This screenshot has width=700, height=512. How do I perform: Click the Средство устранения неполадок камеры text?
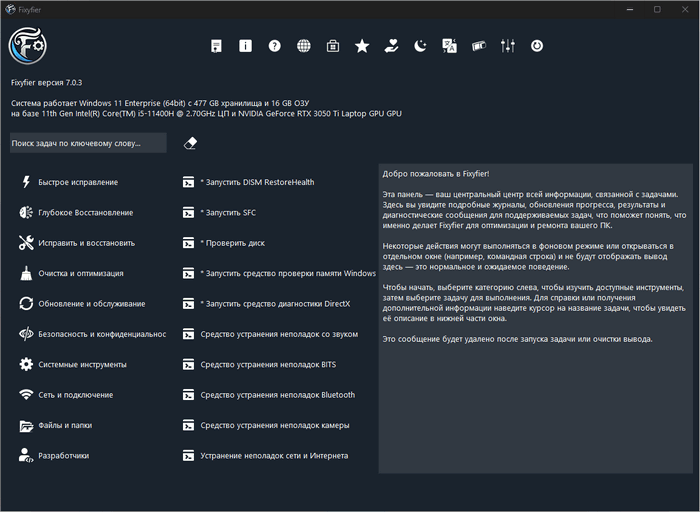click(x=275, y=425)
